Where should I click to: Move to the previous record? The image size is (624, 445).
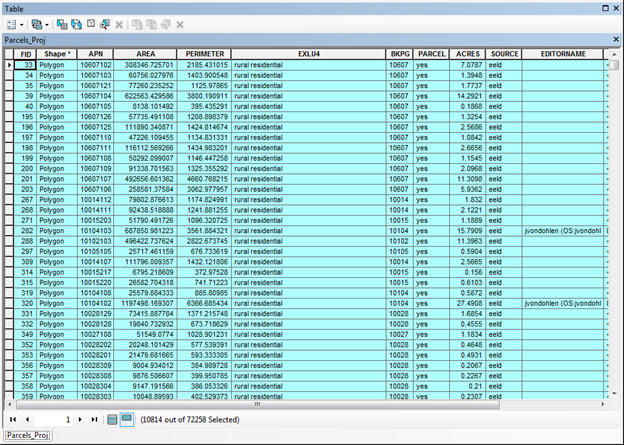click(x=26, y=420)
